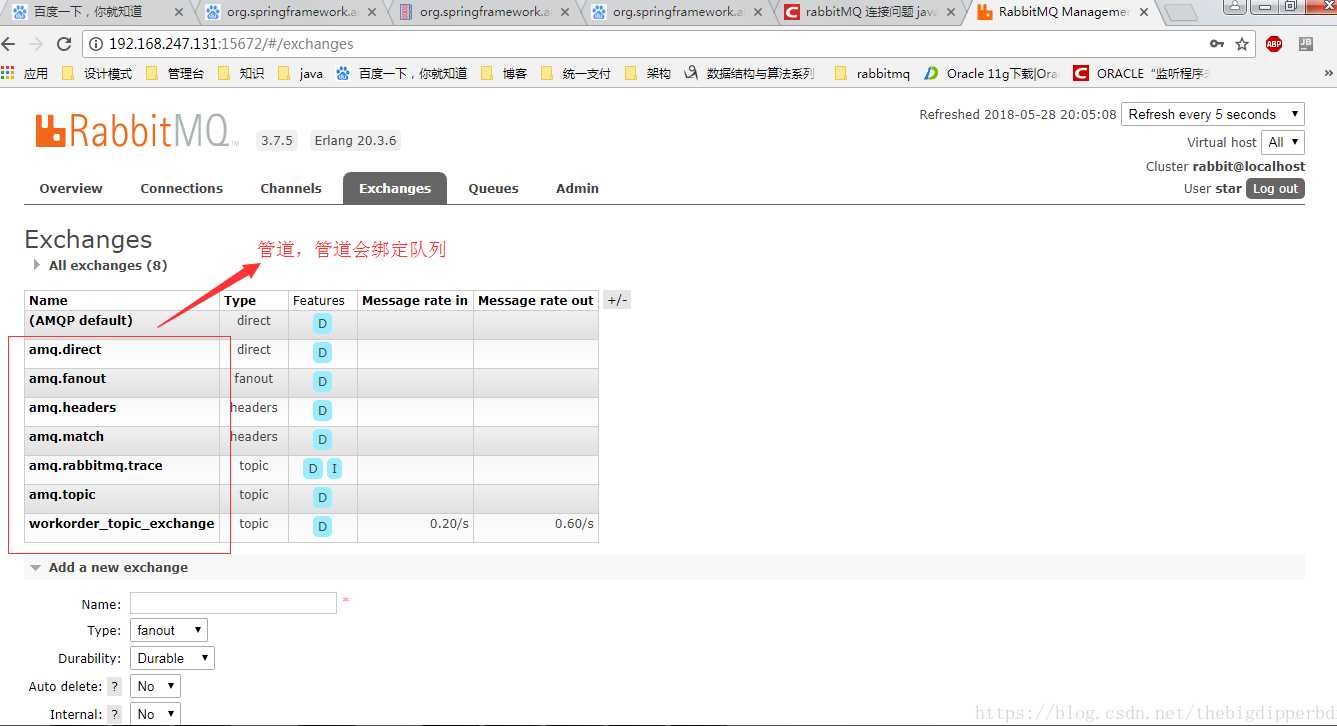1337x726 pixels.
Task: Click the D badge for amq.topic
Action: pos(322,497)
